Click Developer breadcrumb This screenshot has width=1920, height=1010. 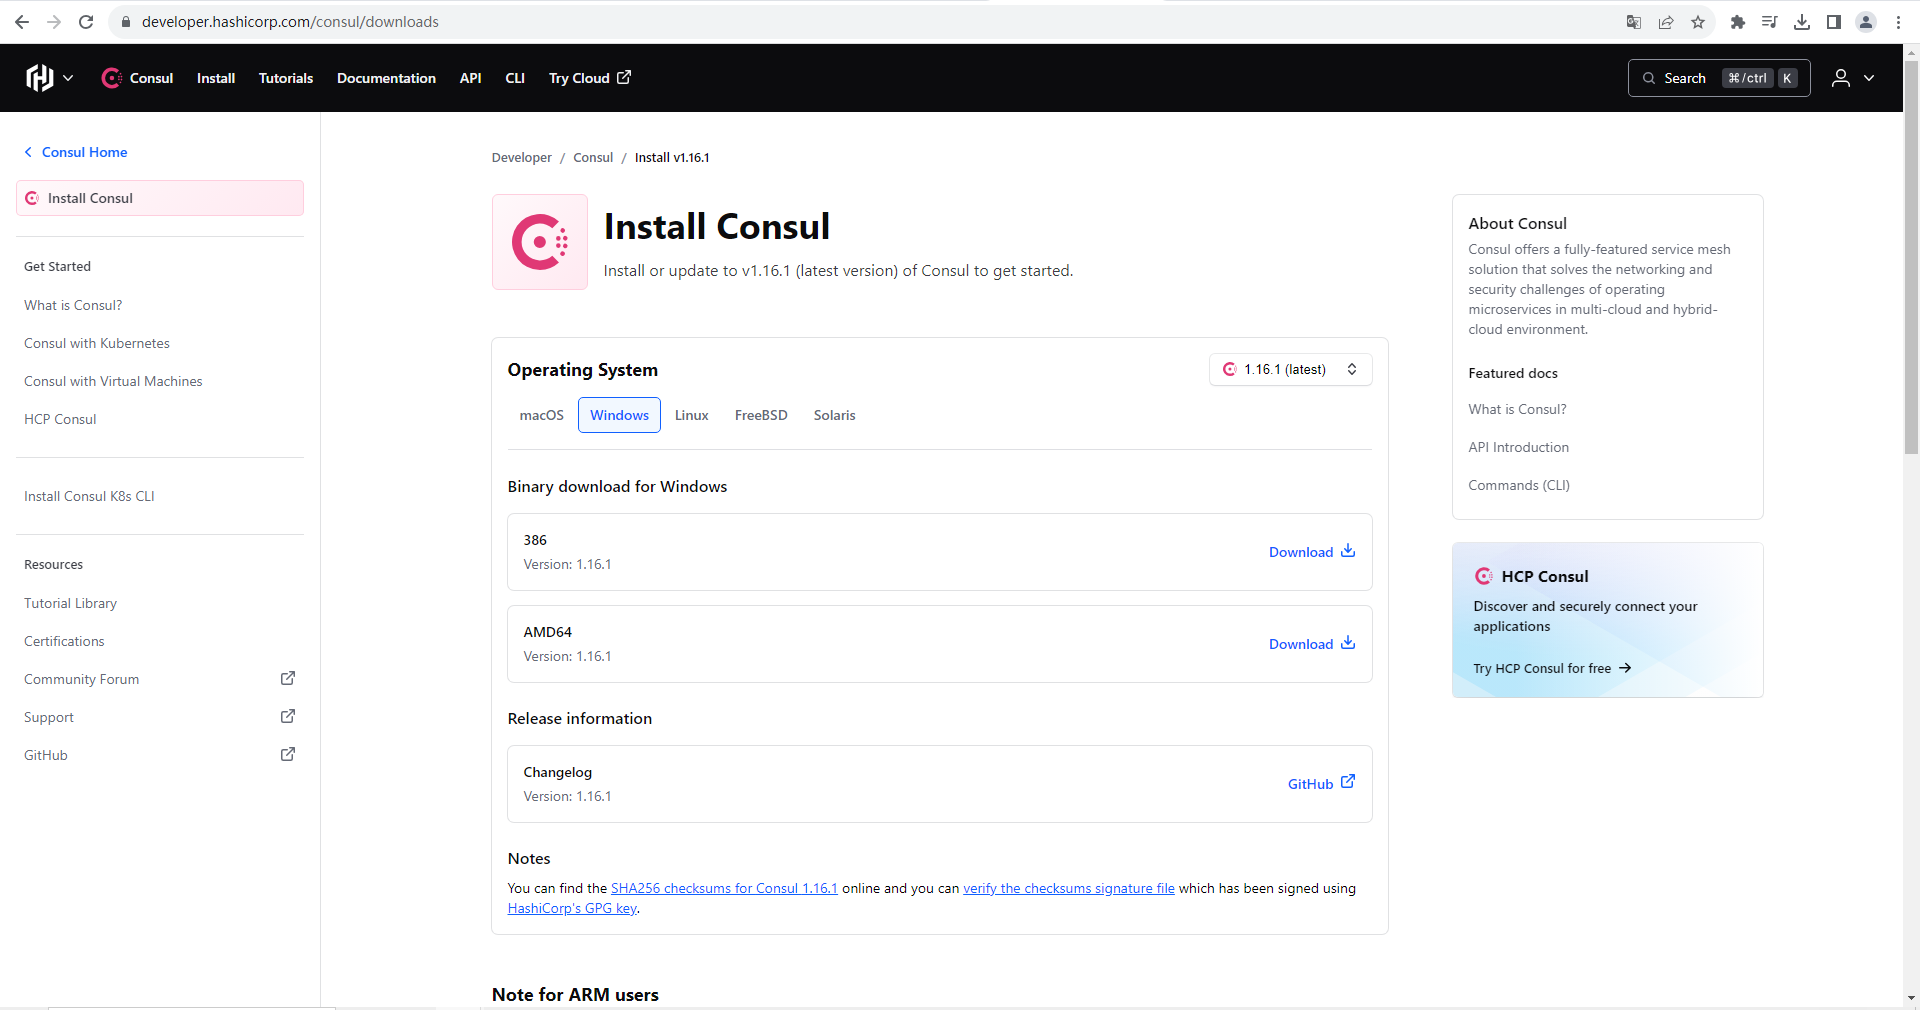(521, 157)
